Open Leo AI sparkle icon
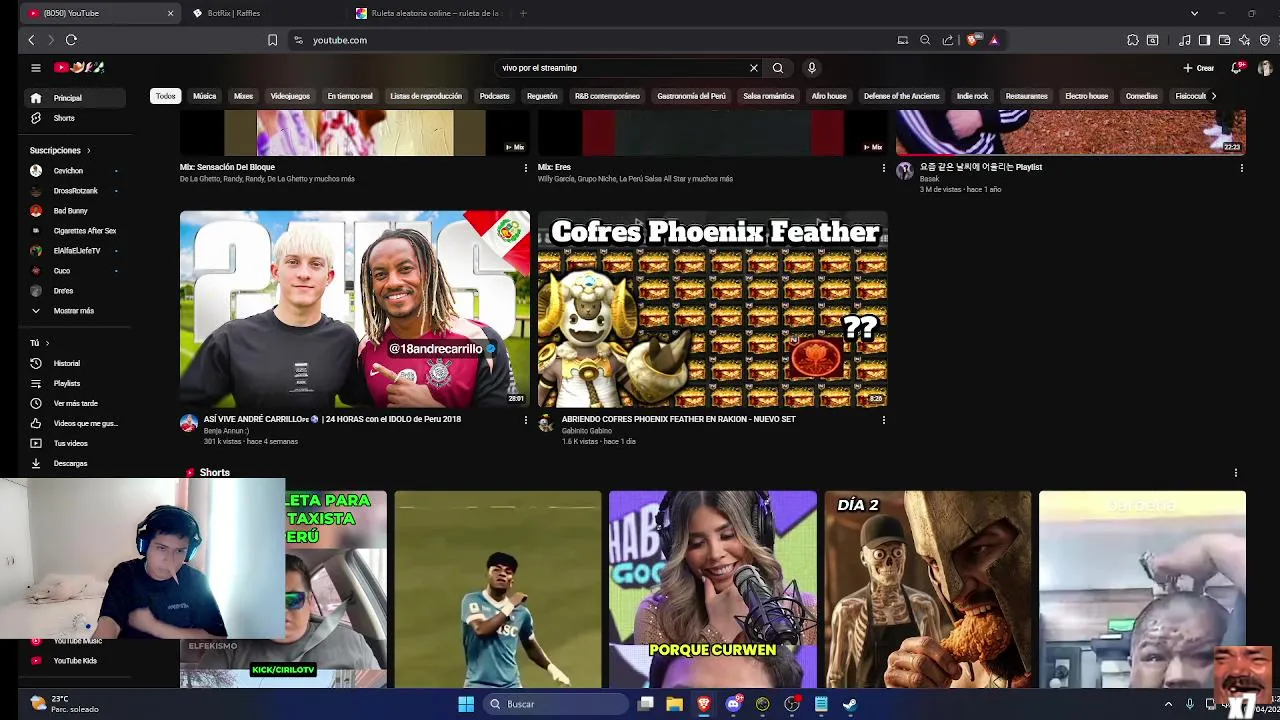Image resolution: width=1280 pixels, height=720 pixels. coord(1244,40)
